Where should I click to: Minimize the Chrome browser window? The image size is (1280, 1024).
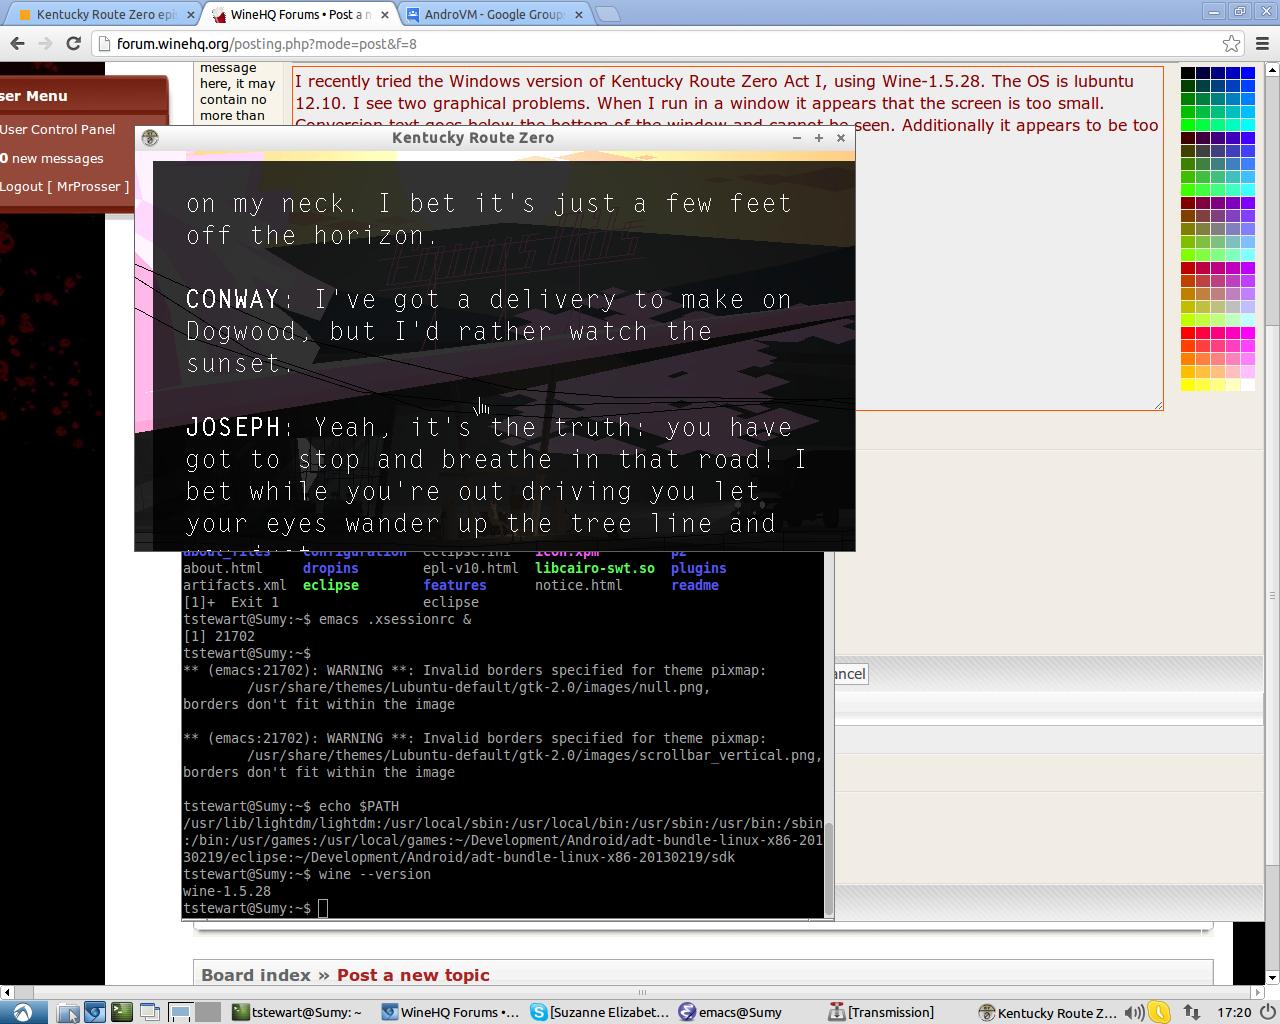click(1214, 12)
